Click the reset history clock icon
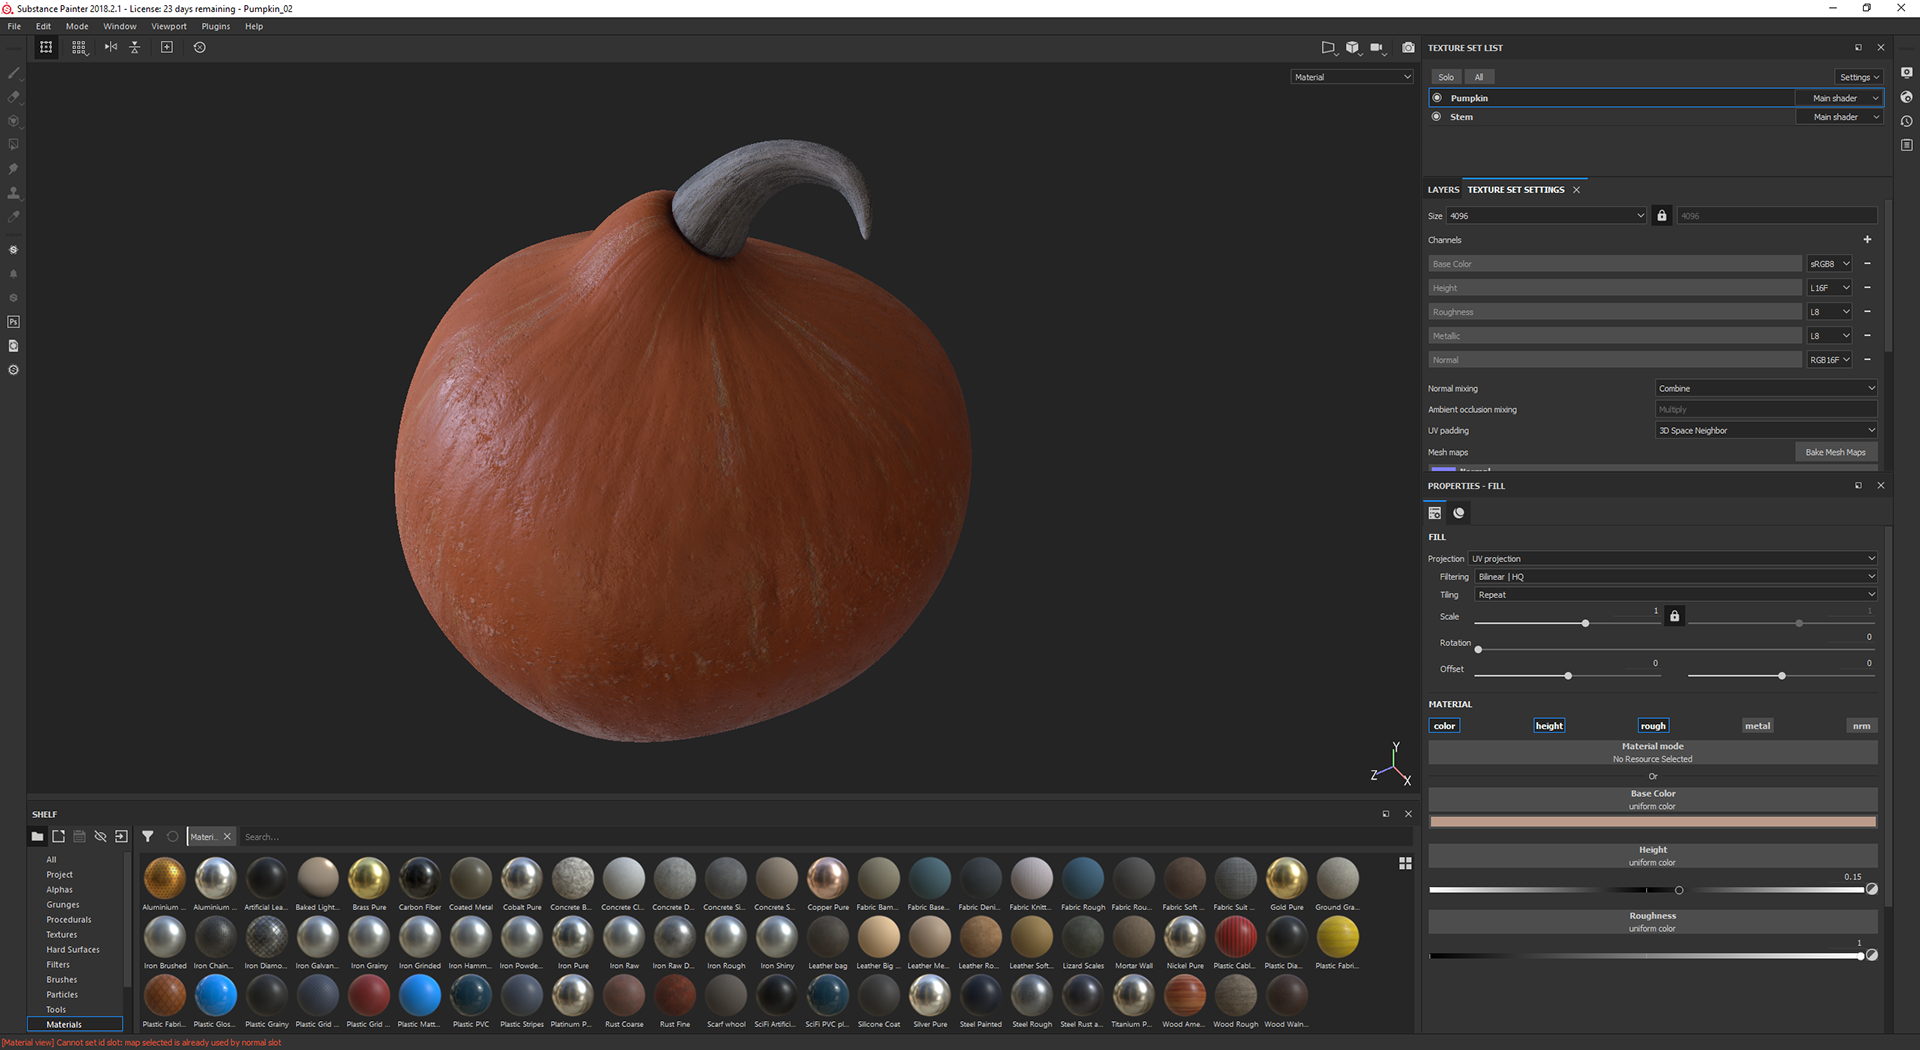The width and height of the screenshot is (1920, 1050). pyautogui.click(x=199, y=47)
